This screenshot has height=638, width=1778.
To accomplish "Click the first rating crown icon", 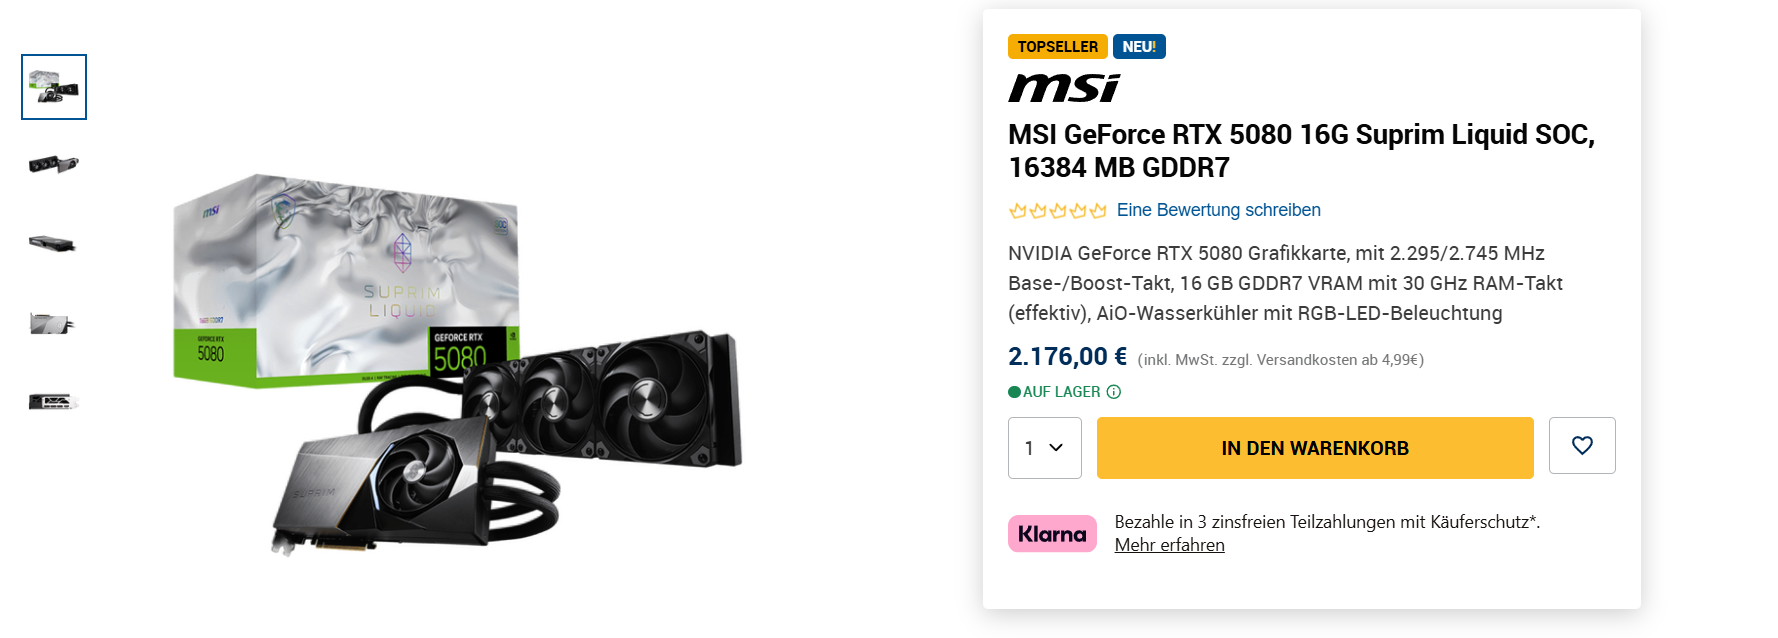I will click(1018, 210).
